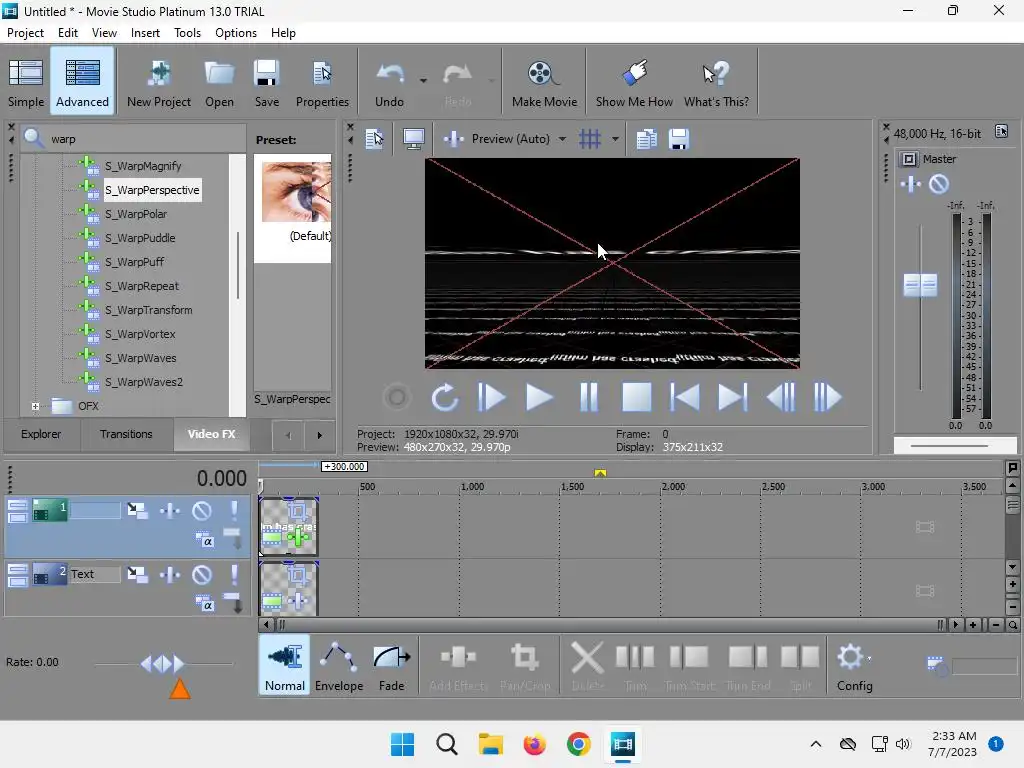Screen dimensions: 1024x768
Task: Solo track 1
Action: [234, 510]
